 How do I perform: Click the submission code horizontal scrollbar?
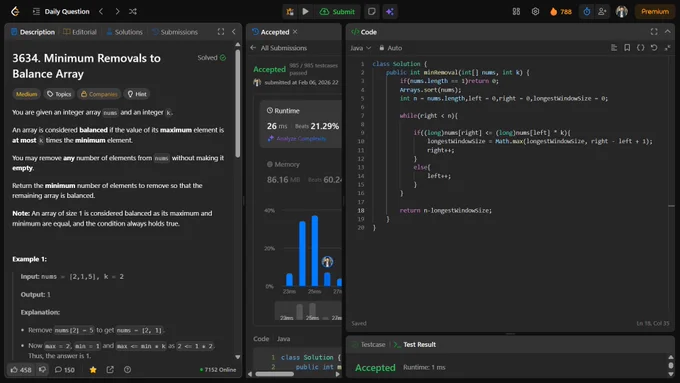275,374
